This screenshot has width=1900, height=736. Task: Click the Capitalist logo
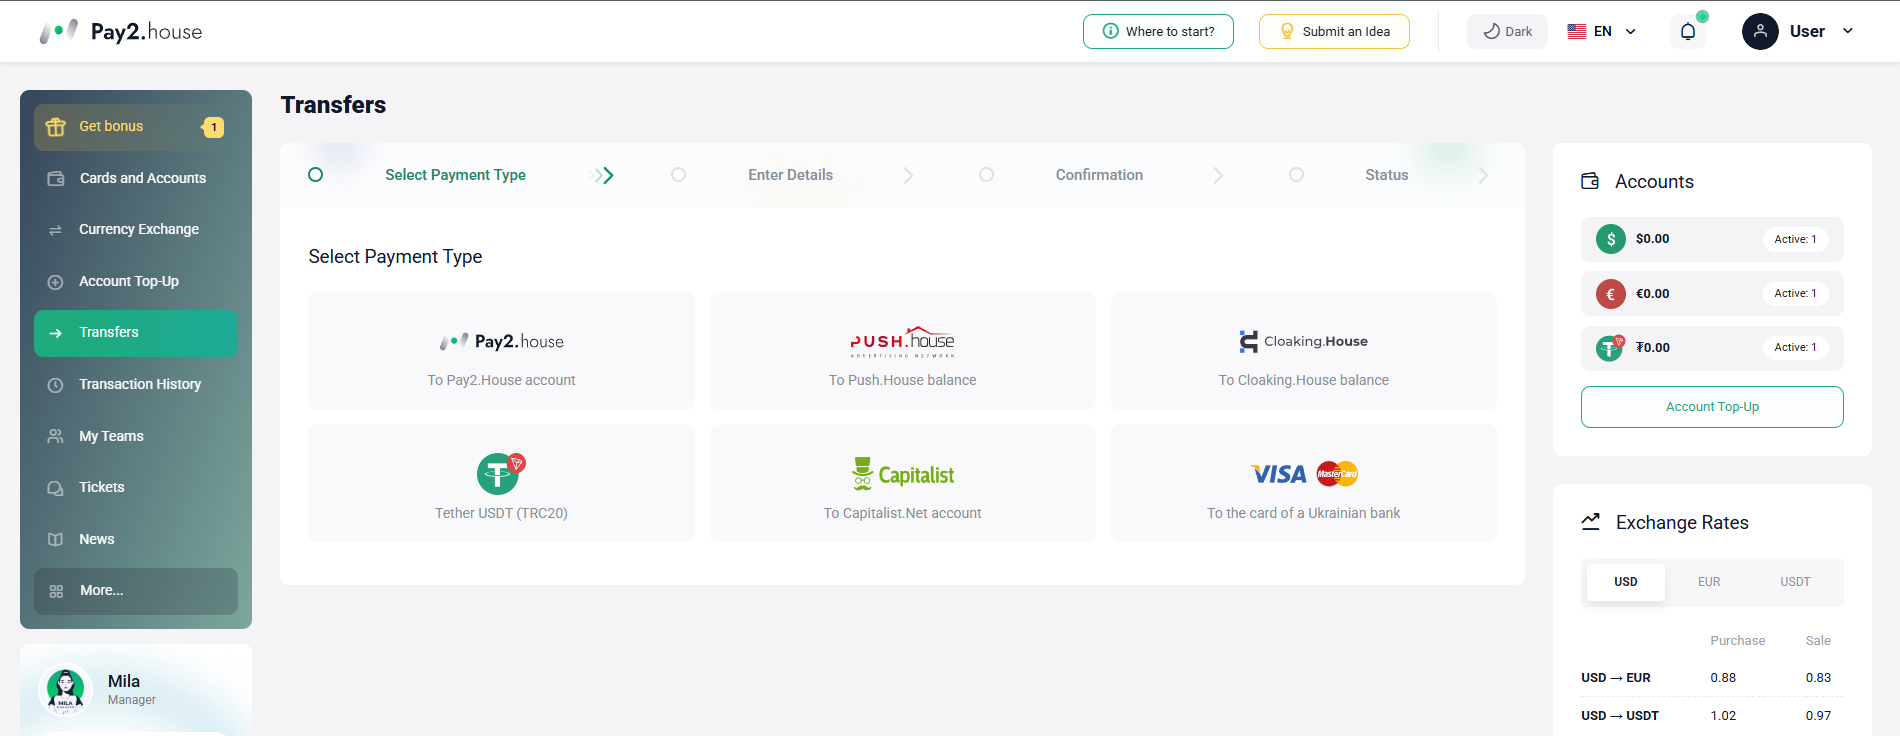(903, 474)
